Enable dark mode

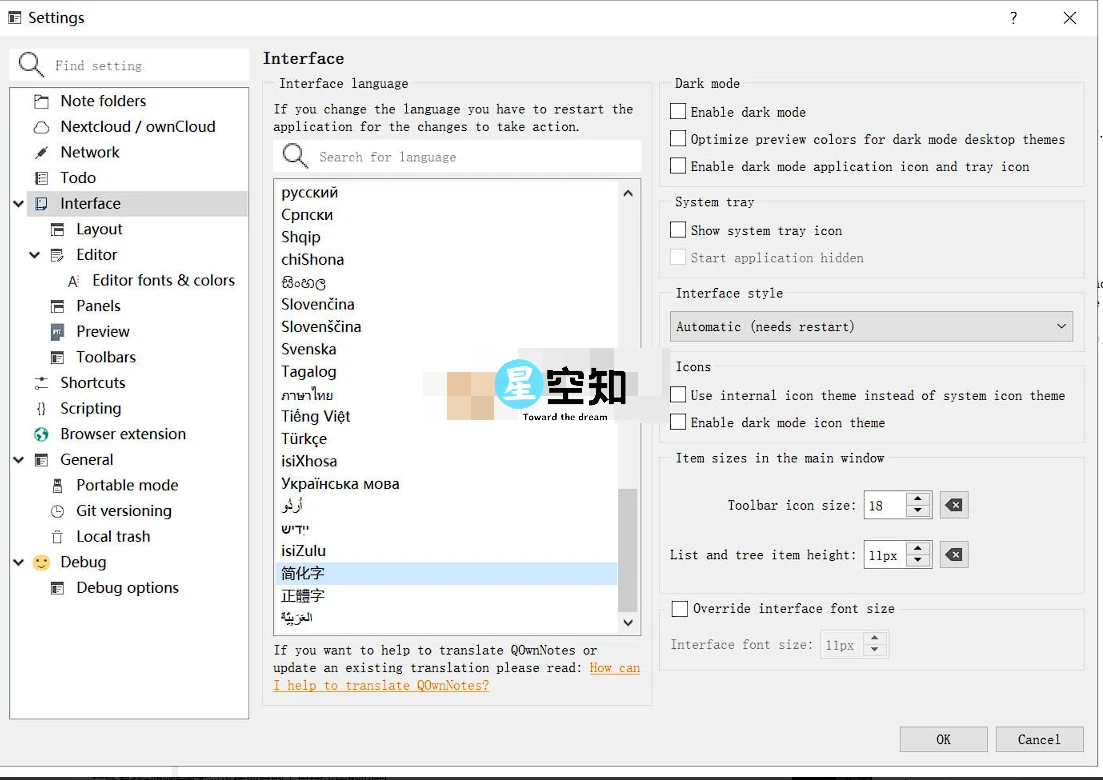(x=677, y=111)
